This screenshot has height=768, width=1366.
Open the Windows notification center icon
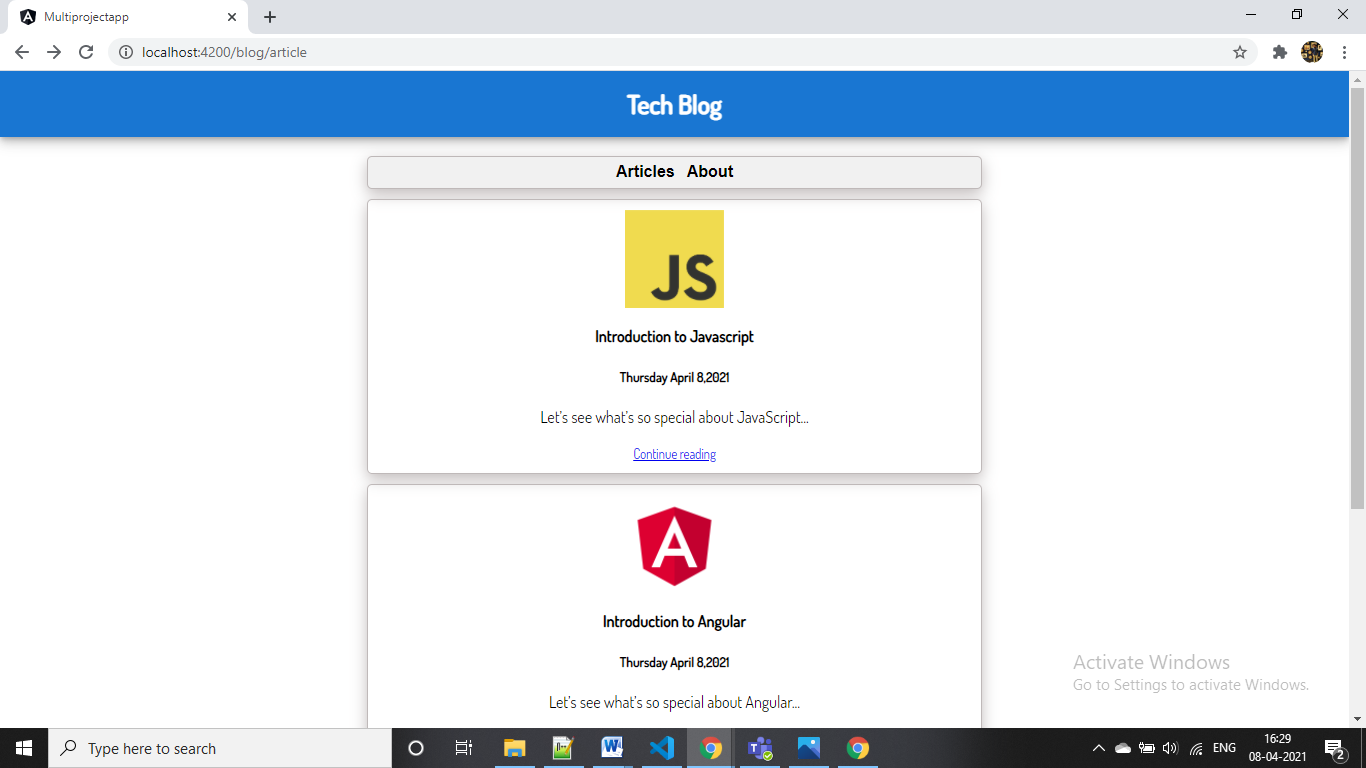click(1334, 748)
